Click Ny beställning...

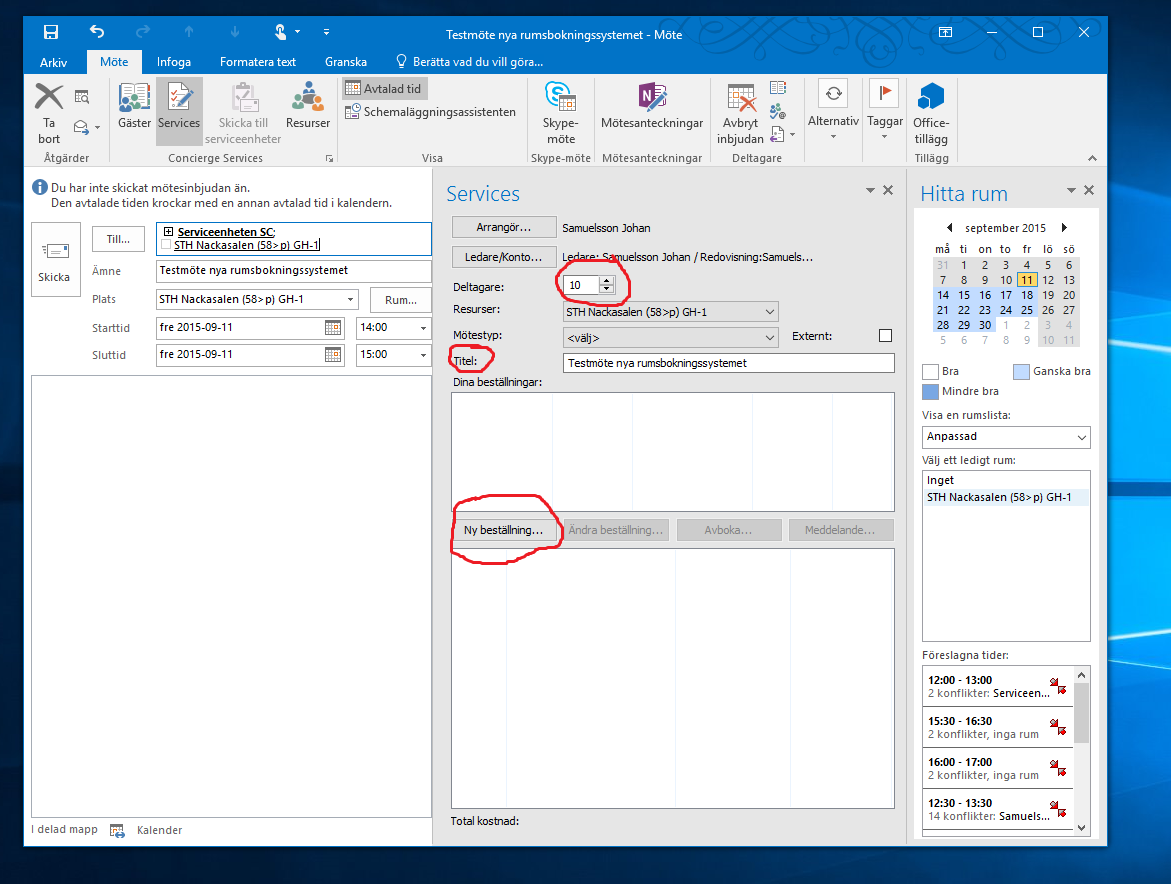[x=503, y=530]
